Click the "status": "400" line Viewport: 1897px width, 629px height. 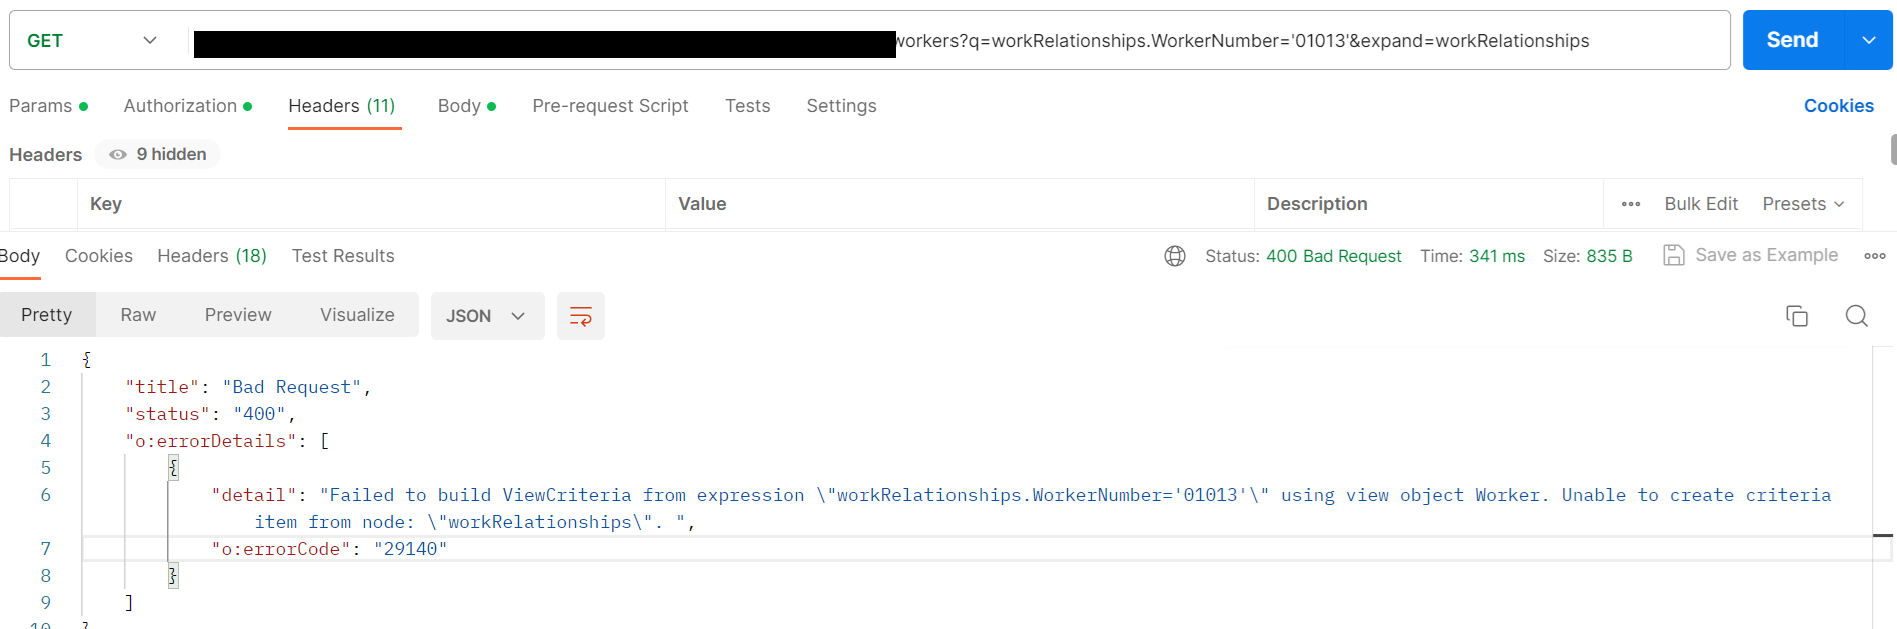tap(210, 414)
